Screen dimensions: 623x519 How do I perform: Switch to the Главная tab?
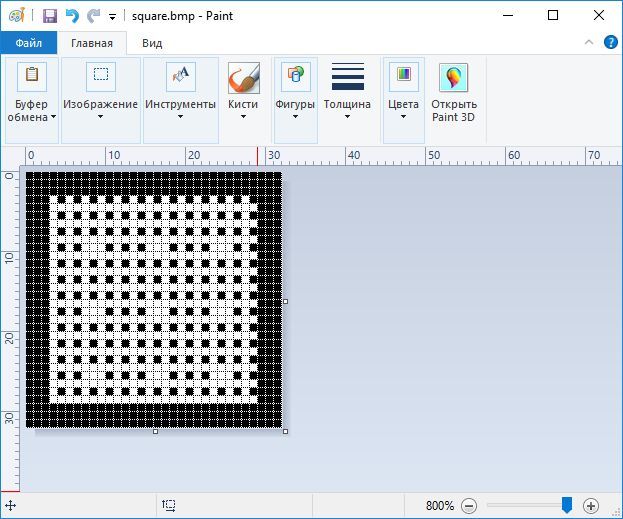pos(92,43)
